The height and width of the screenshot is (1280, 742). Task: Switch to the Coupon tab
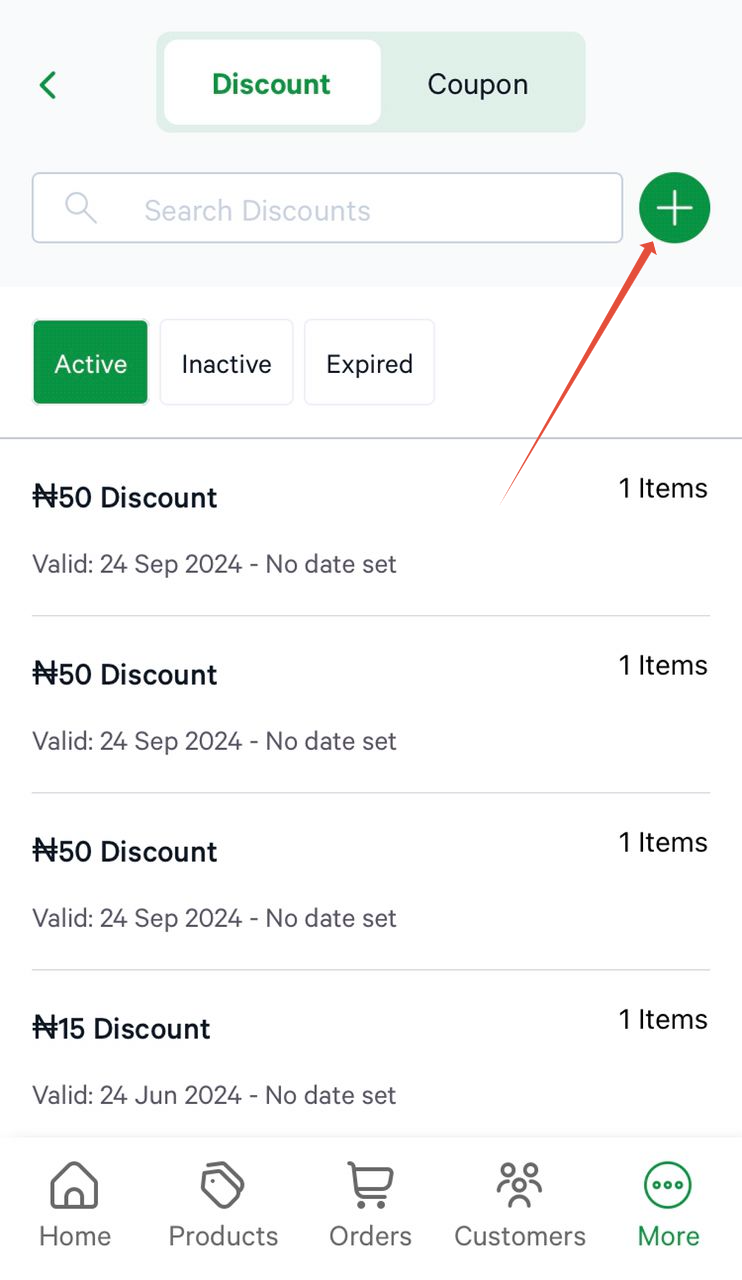[477, 84]
